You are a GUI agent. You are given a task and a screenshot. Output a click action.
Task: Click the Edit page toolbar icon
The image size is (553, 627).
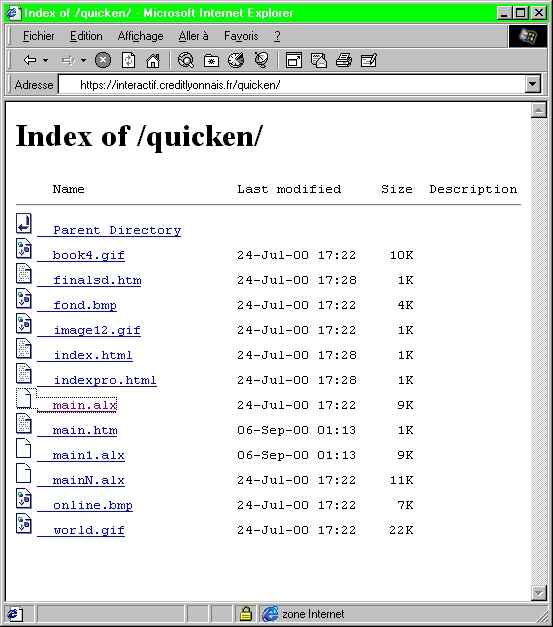click(369, 60)
